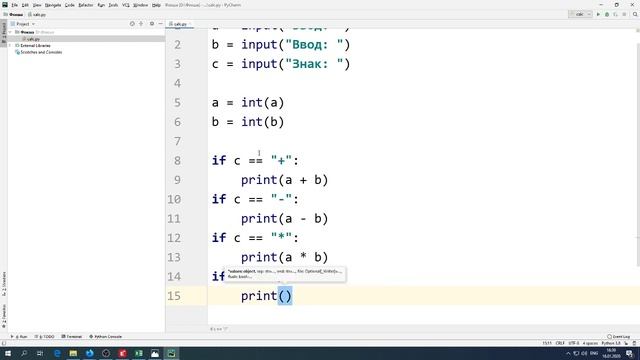640x360 pixels.
Task: Open the calc run configuration dropdown
Action: 580,14
